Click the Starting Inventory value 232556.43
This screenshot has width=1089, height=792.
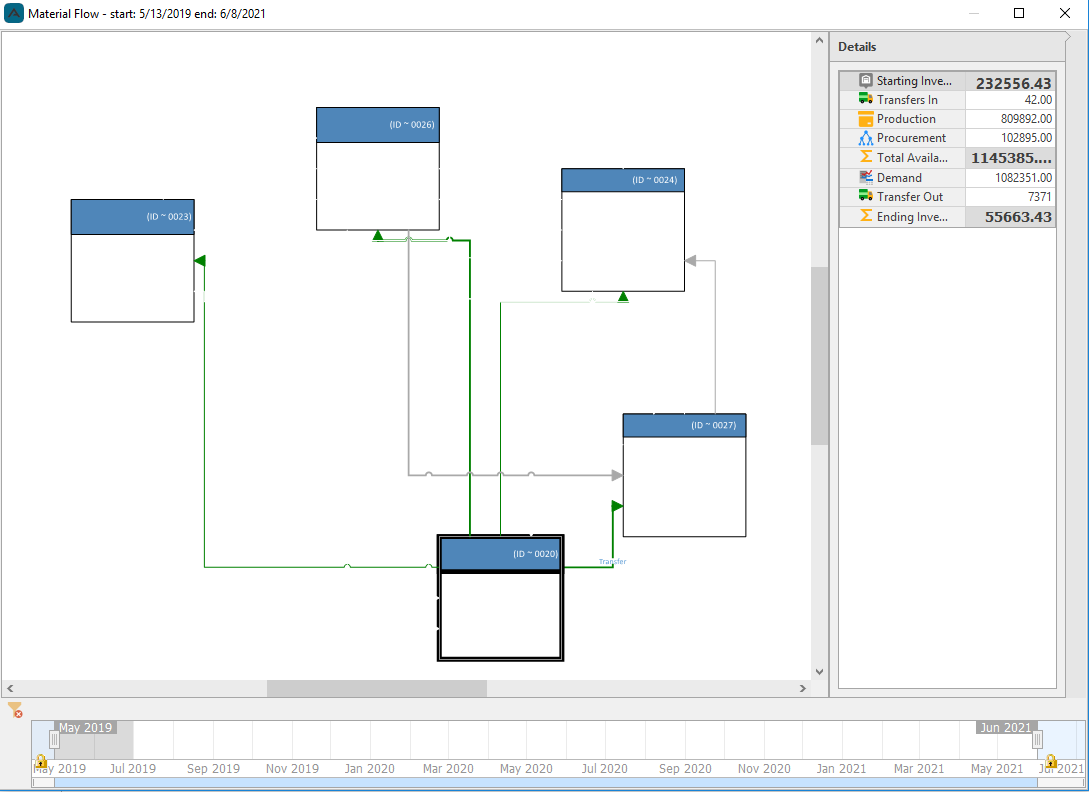[1013, 83]
